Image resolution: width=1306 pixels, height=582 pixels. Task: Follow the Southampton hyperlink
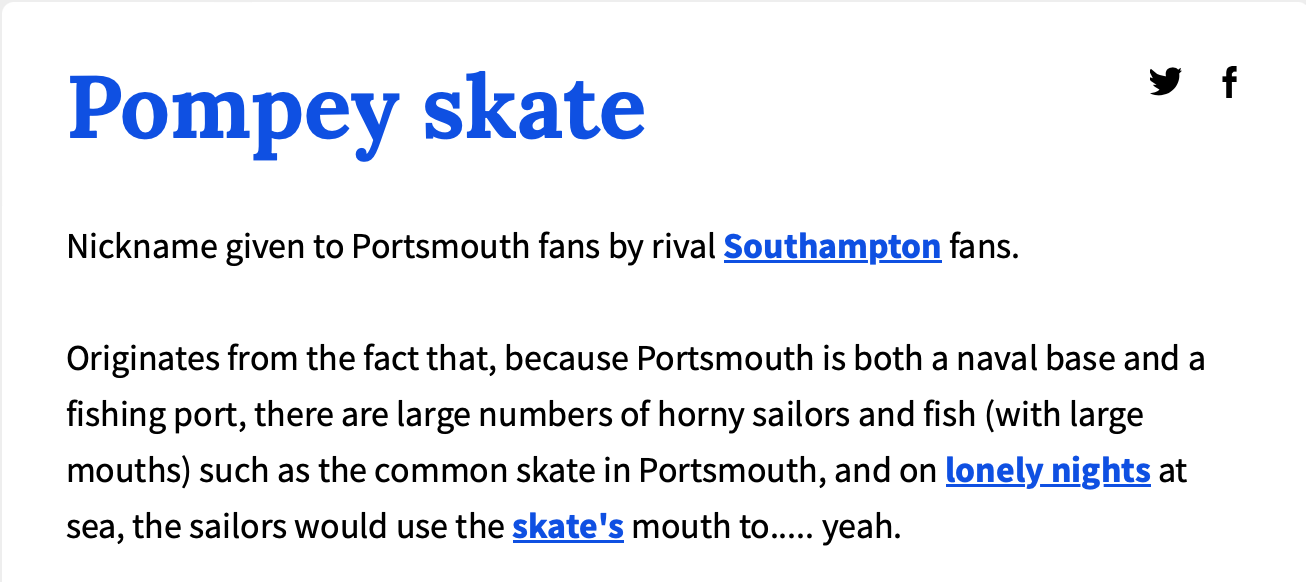(832, 246)
